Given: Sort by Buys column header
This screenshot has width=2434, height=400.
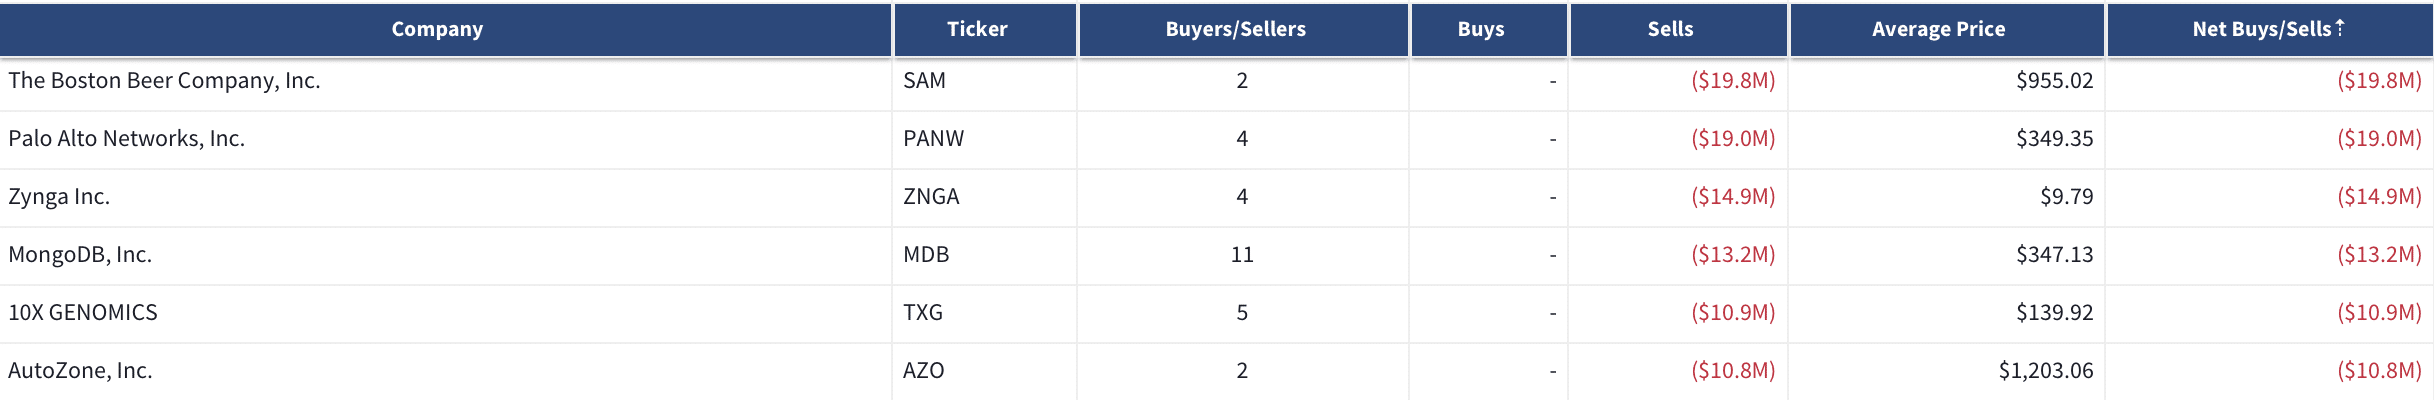Looking at the screenshot, I should pos(1481,29).
